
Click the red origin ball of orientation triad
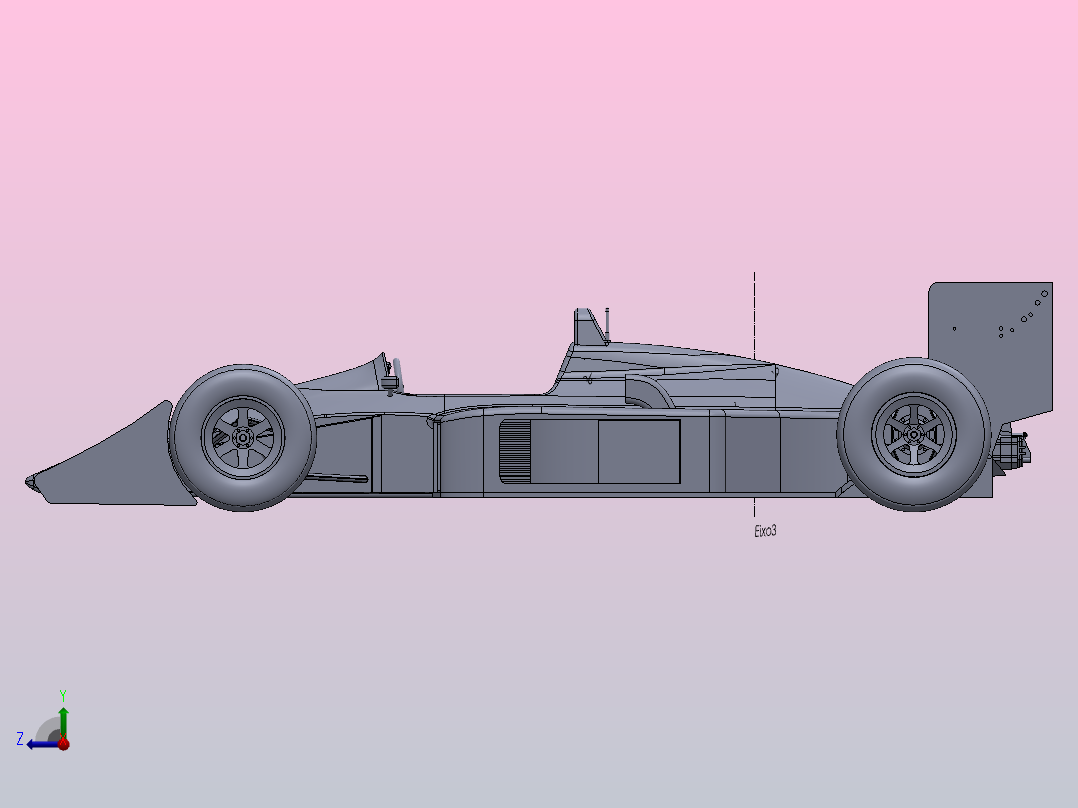click(63, 743)
